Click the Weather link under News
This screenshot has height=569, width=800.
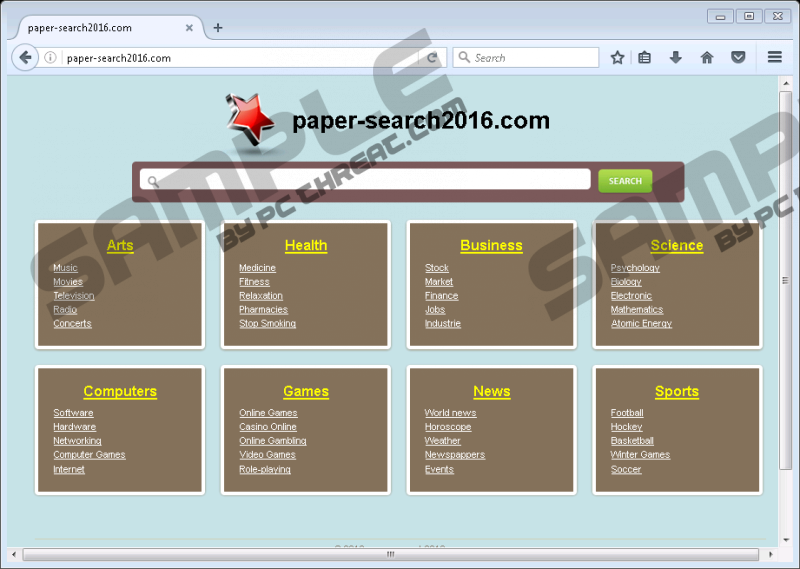(442, 441)
